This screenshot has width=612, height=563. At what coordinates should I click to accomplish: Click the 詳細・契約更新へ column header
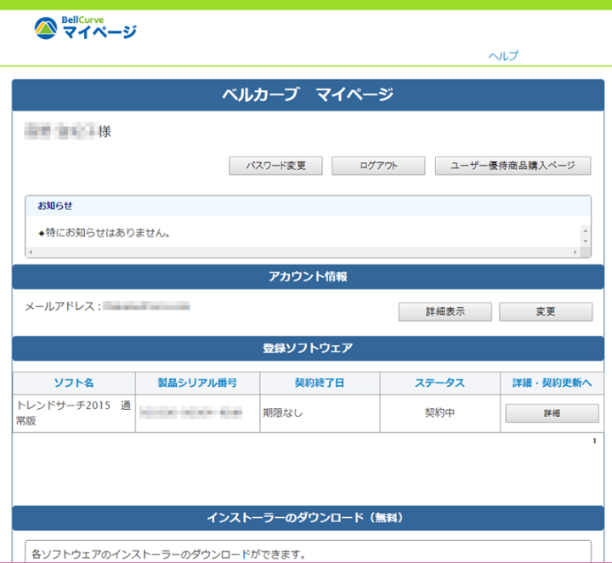point(552,383)
